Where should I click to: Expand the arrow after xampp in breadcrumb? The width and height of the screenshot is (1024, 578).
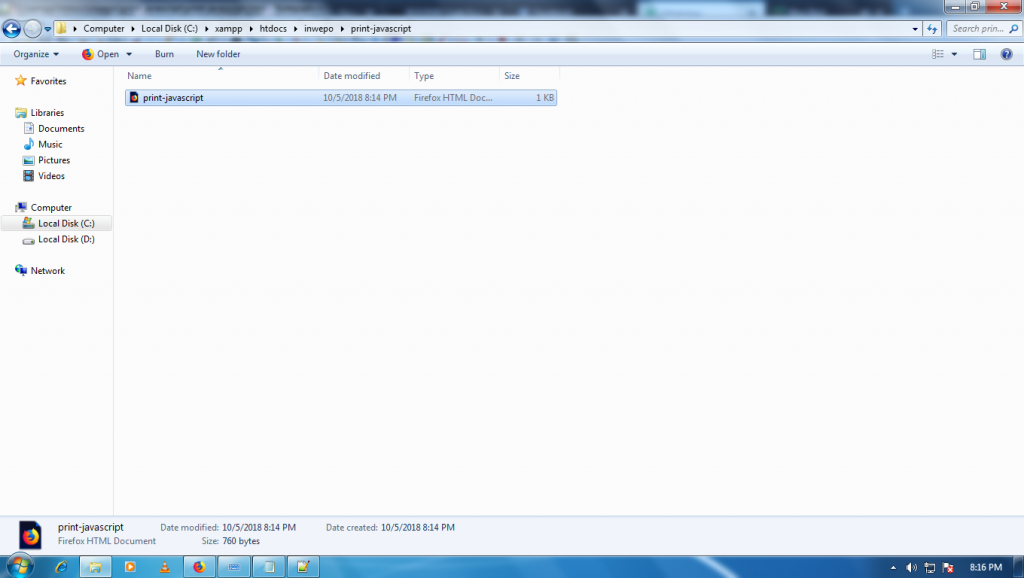pyautogui.click(x=251, y=29)
